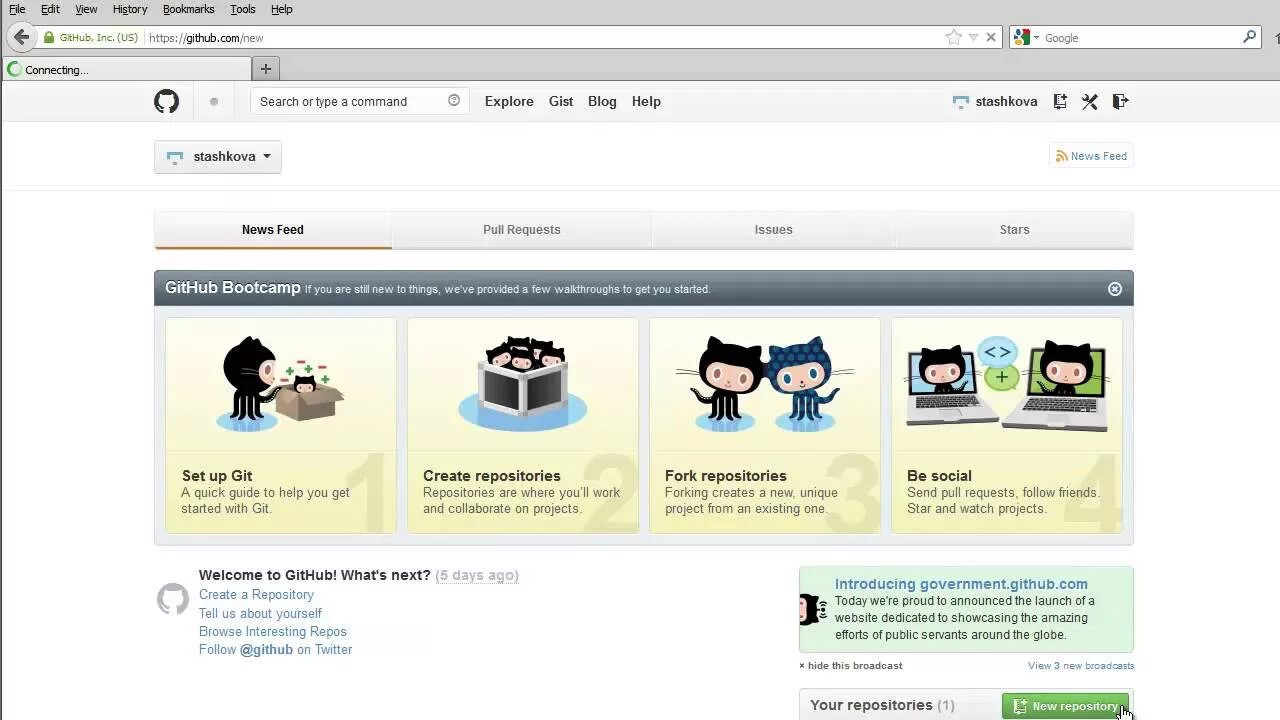Viewport: 1280px width, 720px height.
Task: Open Gist from GitHub header
Action: (561, 101)
